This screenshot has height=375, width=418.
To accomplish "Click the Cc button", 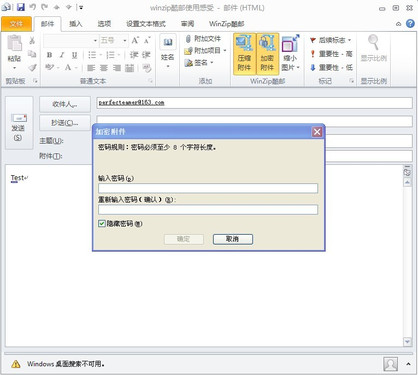I will coord(65,123).
